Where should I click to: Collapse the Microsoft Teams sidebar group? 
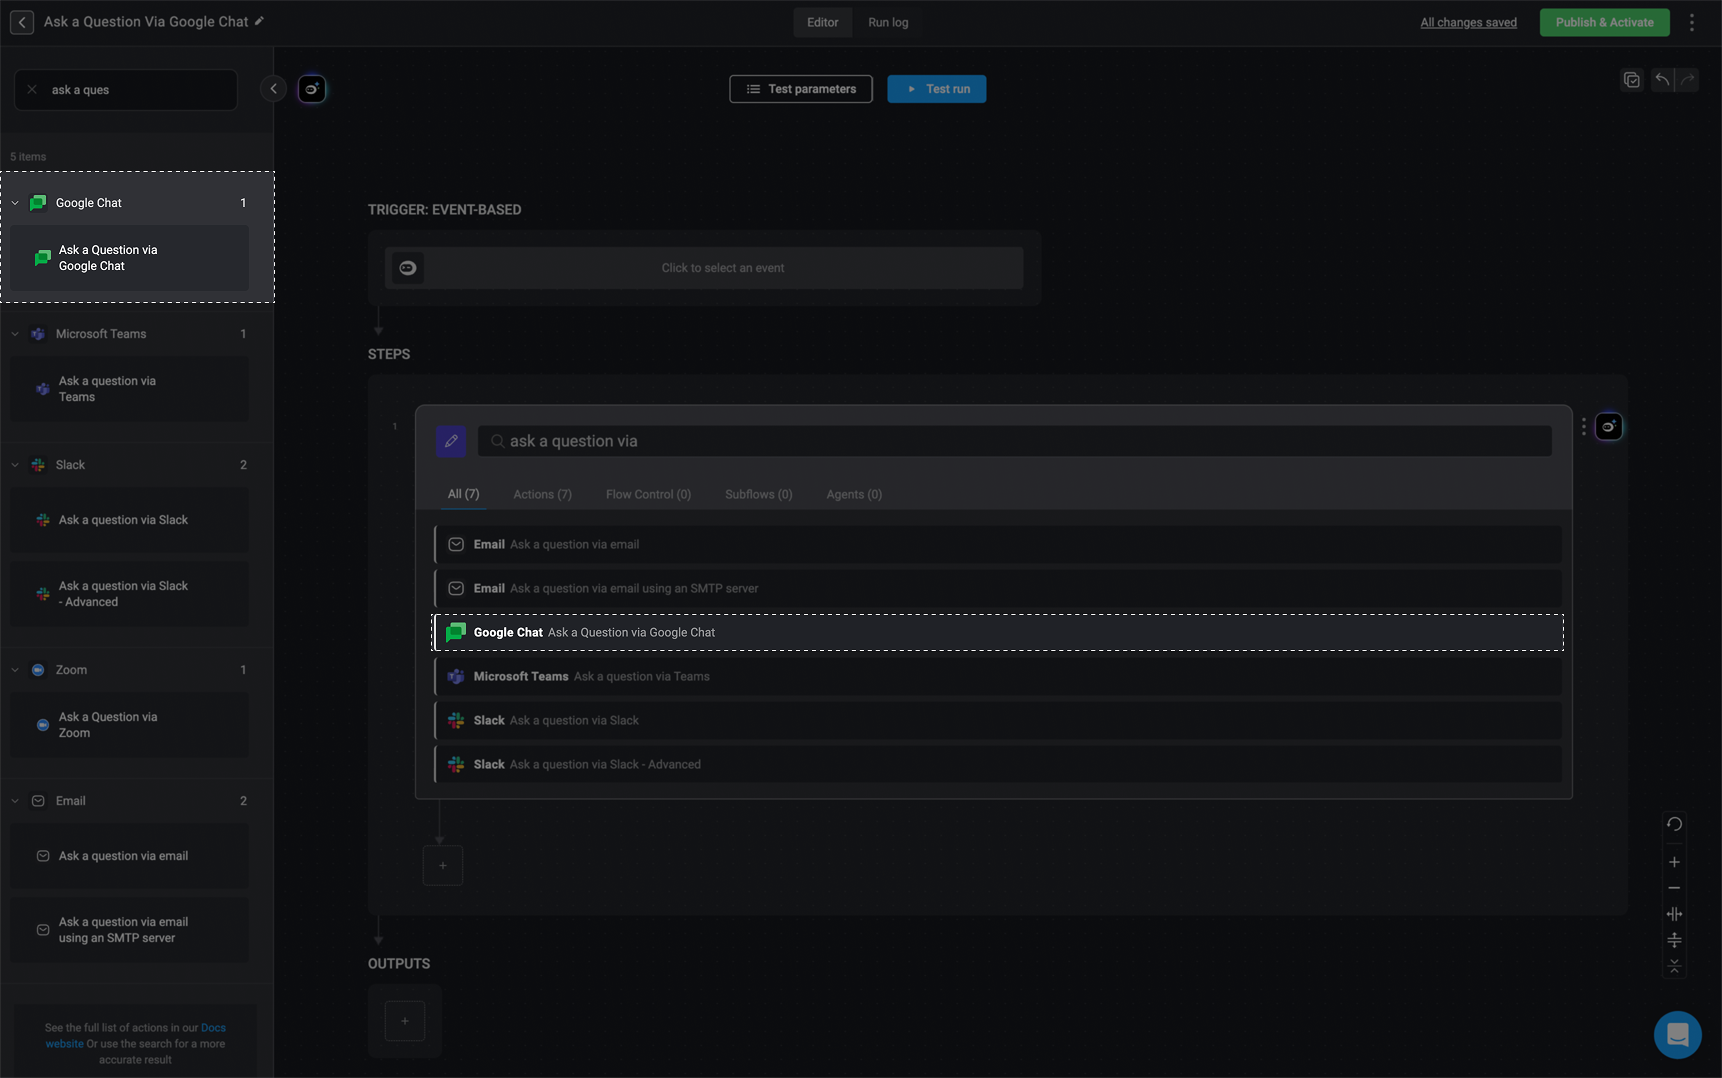pos(15,334)
